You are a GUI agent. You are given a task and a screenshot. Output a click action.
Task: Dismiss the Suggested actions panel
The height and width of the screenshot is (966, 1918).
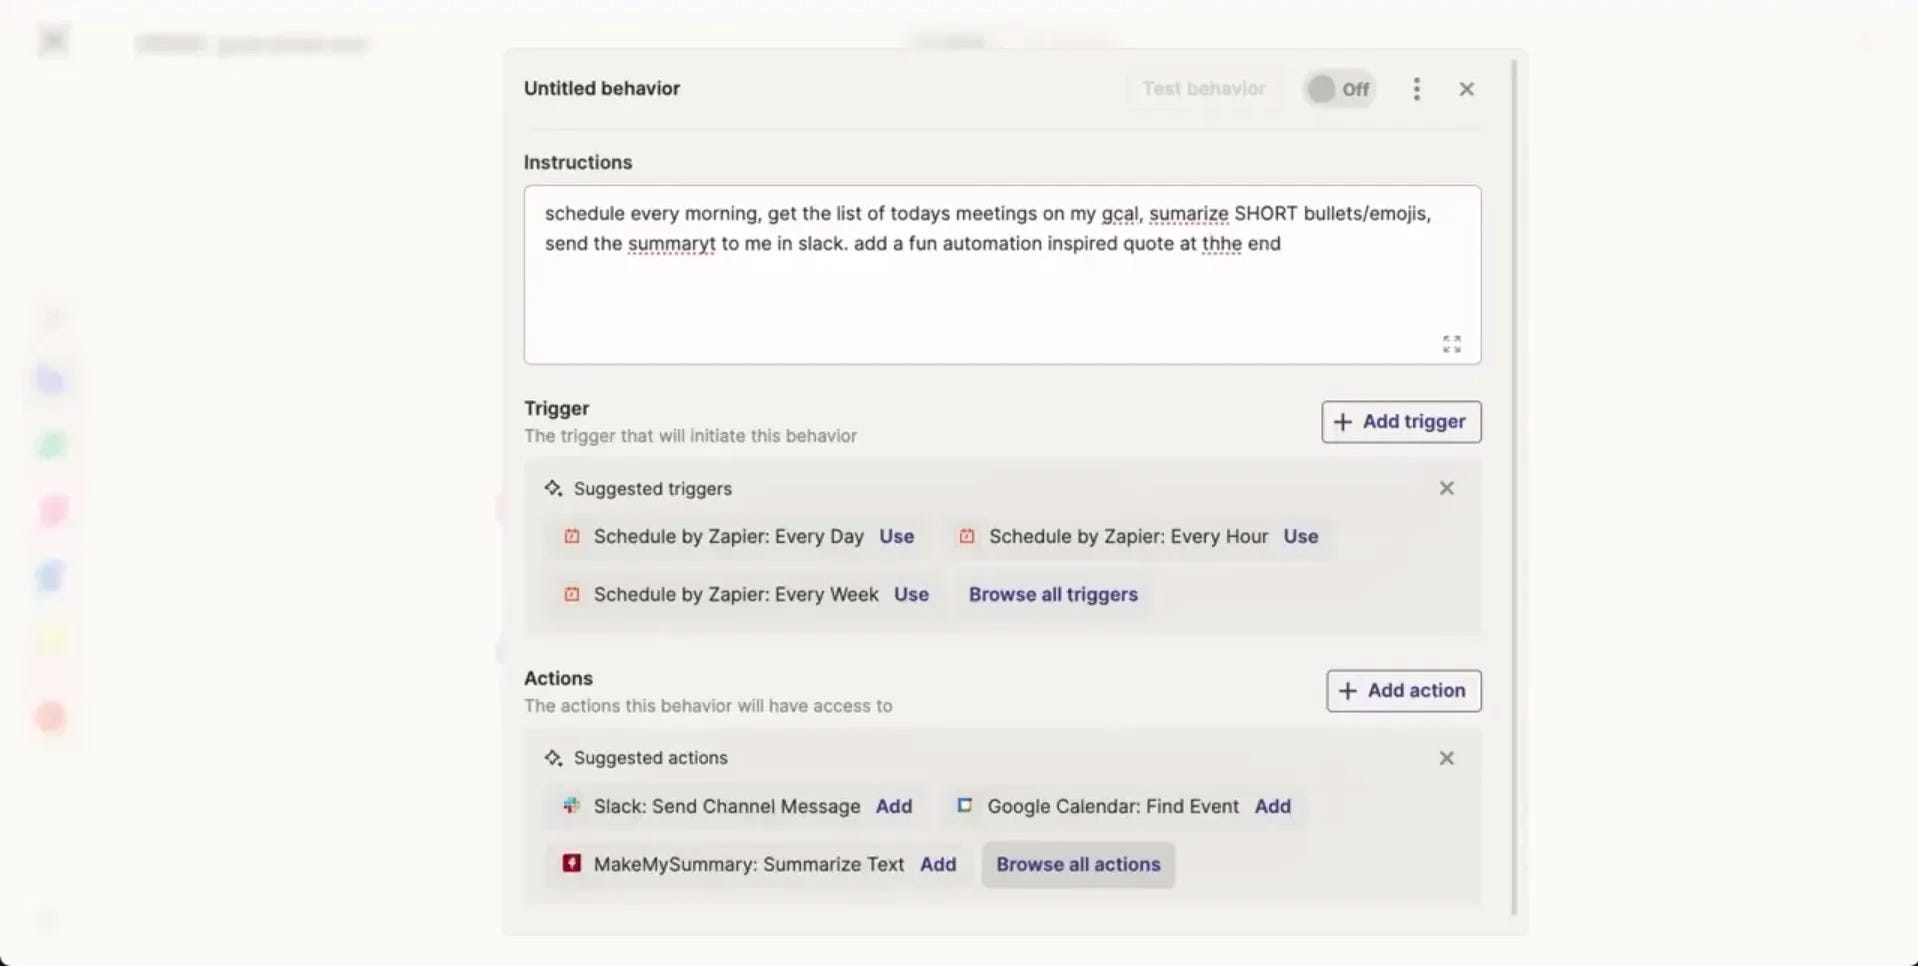pyautogui.click(x=1446, y=758)
